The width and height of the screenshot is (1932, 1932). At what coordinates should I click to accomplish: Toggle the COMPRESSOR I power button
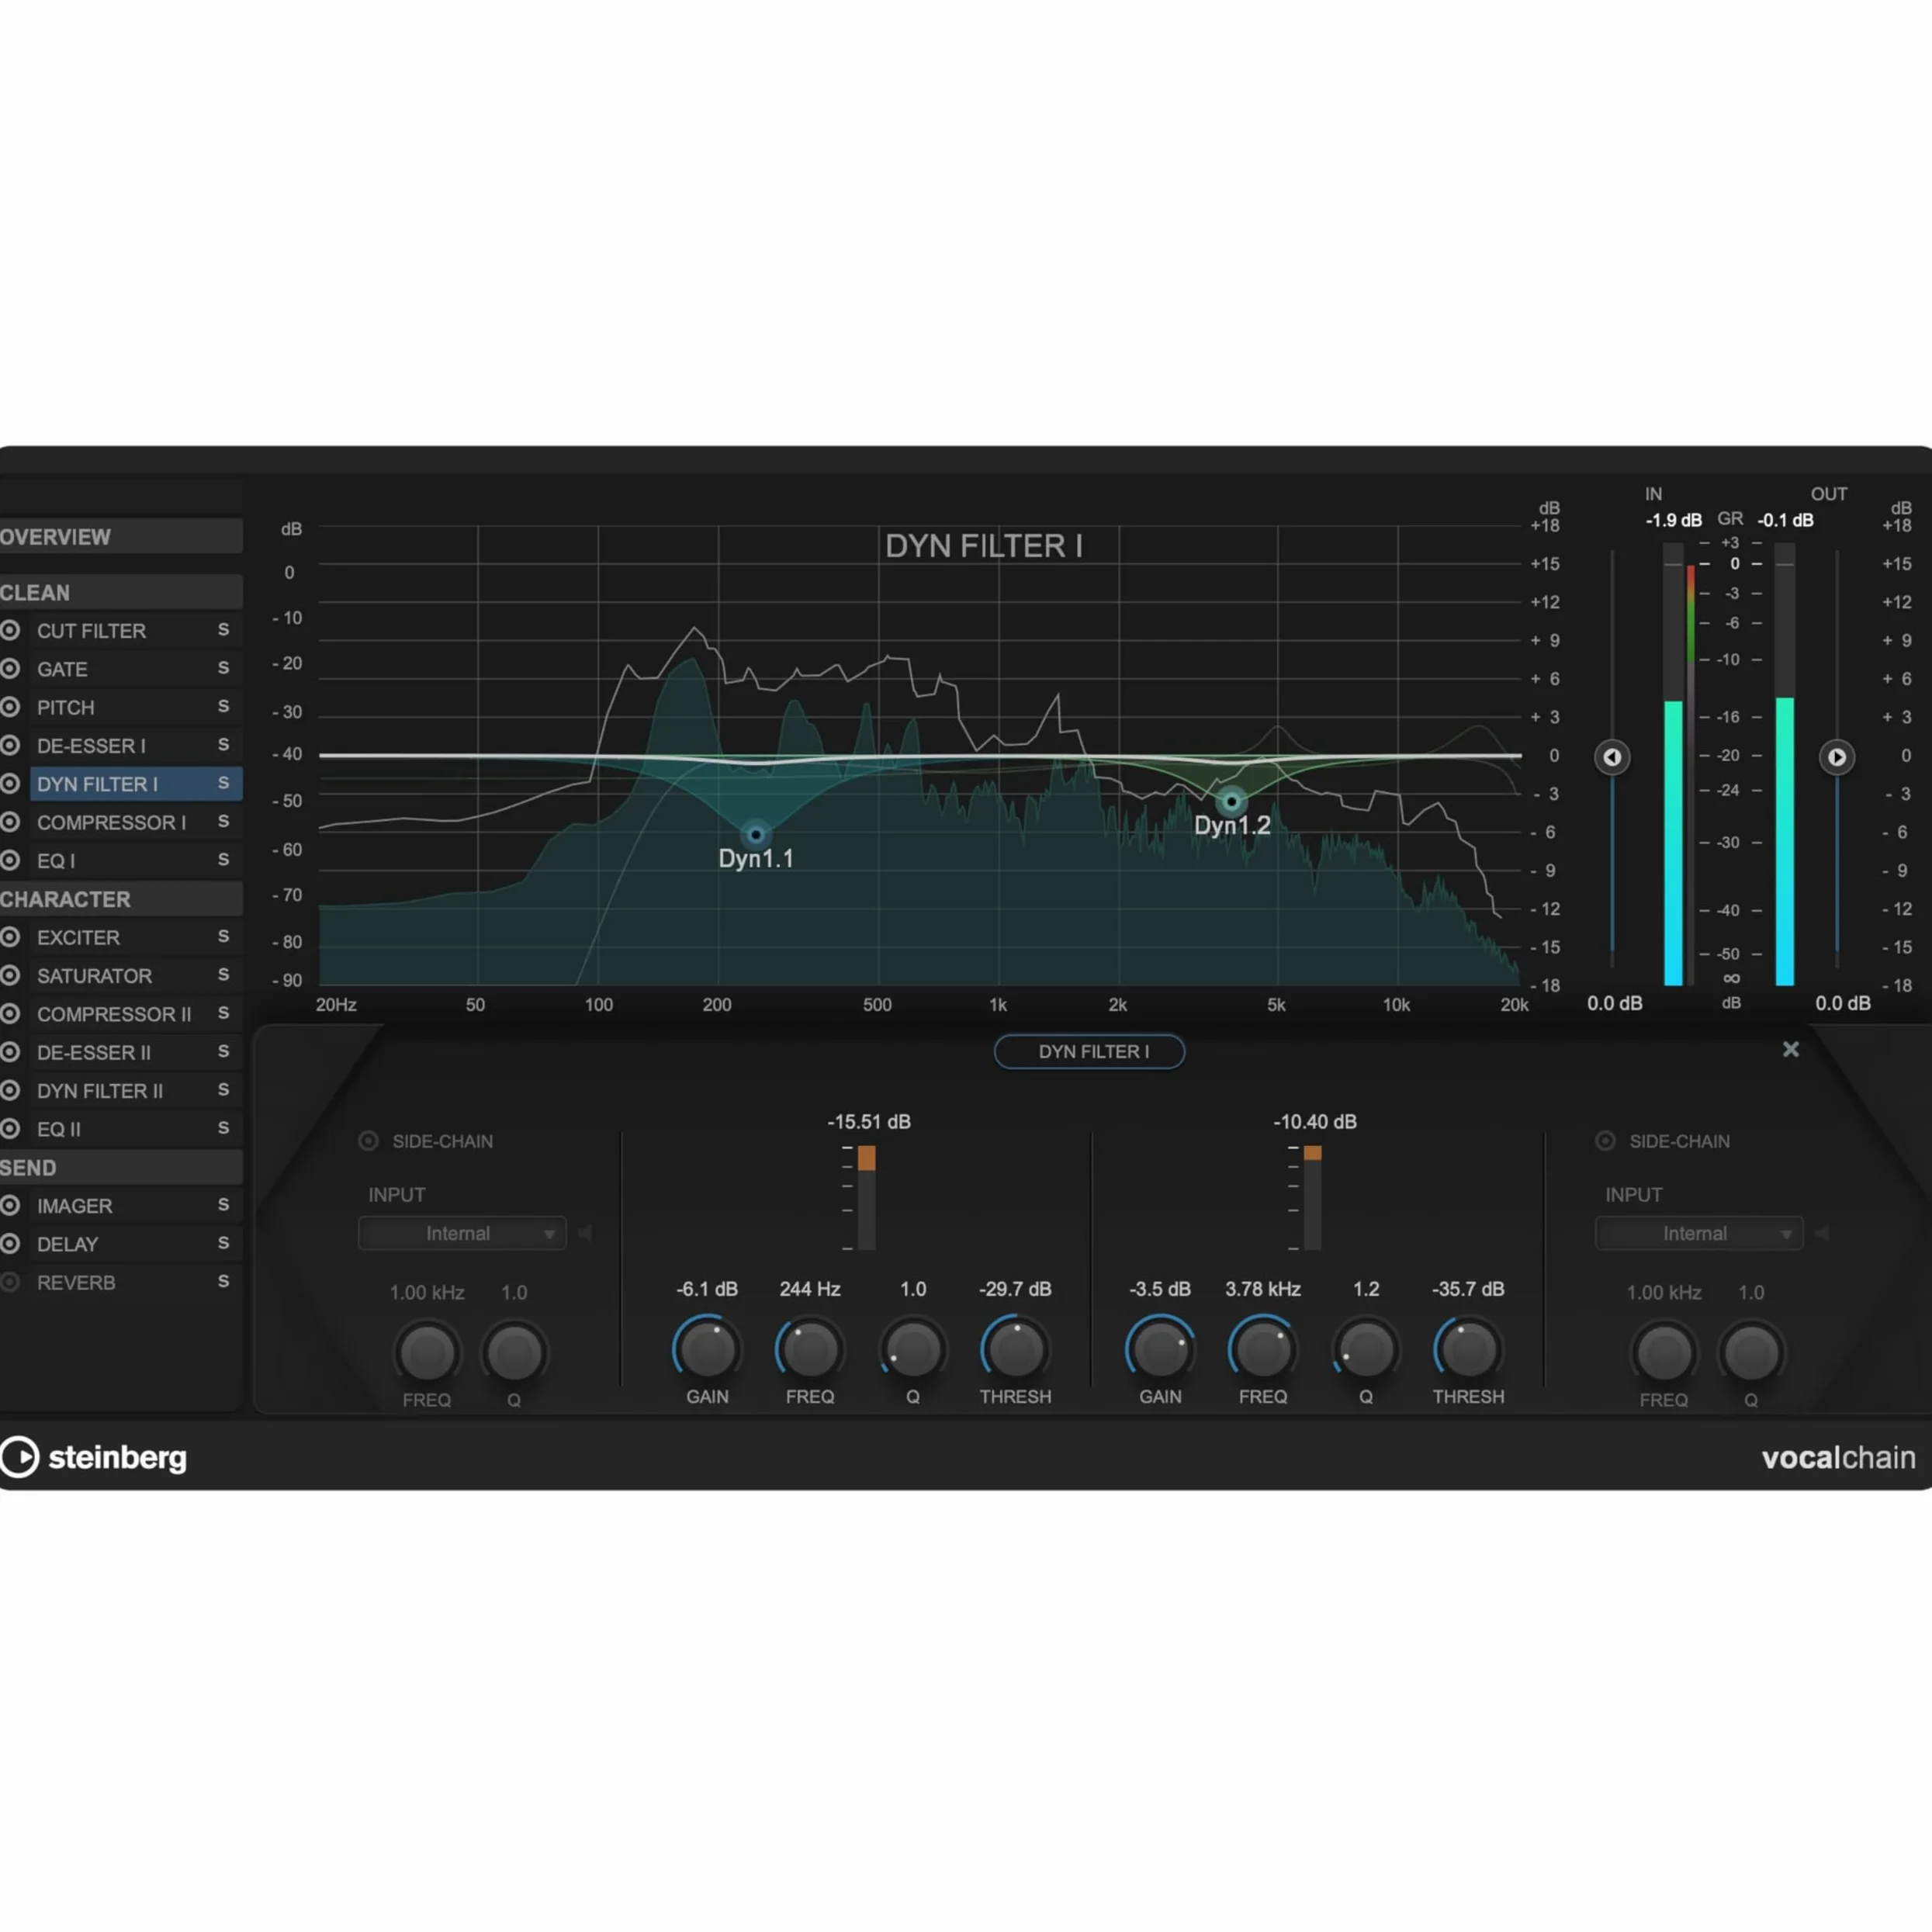coord(11,822)
